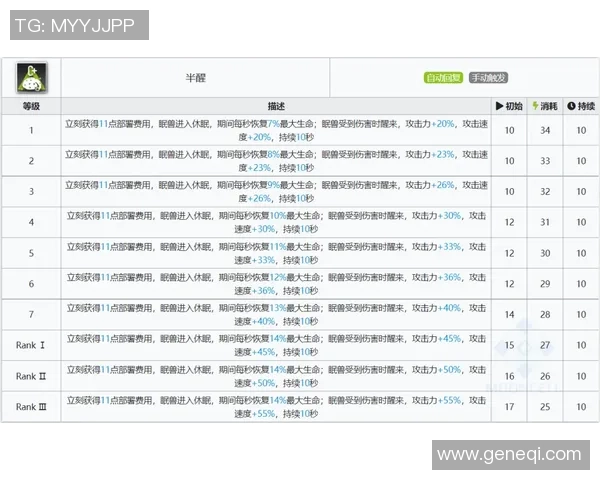This screenshot has height=480, width=600.
Task: Select the Rank I row label
Action: click(x=31, y=345)
